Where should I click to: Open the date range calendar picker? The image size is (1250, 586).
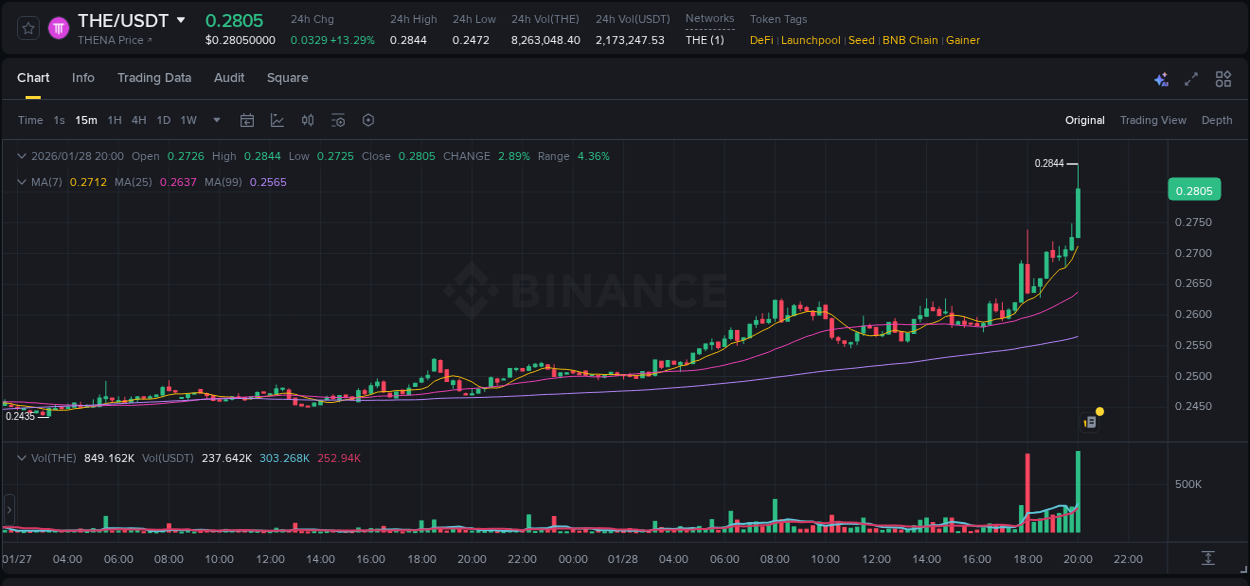(247, 120)
